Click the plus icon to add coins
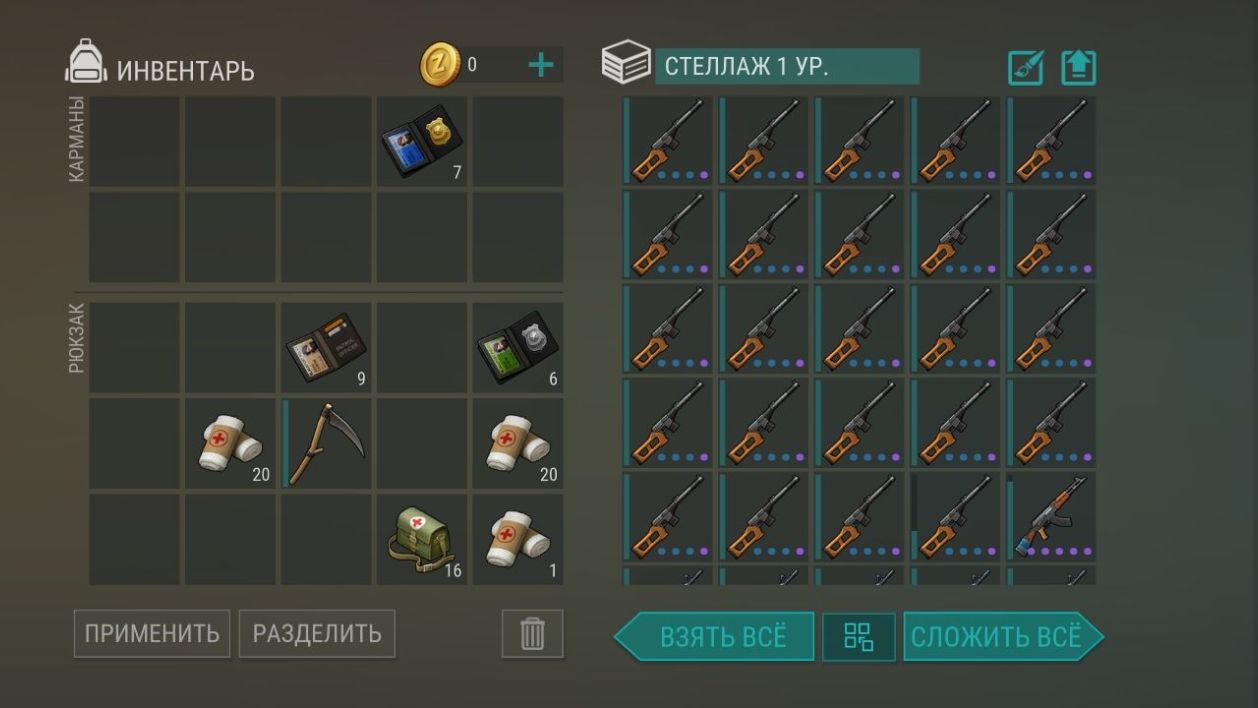 pyautogui.click(x=540, y=66)
